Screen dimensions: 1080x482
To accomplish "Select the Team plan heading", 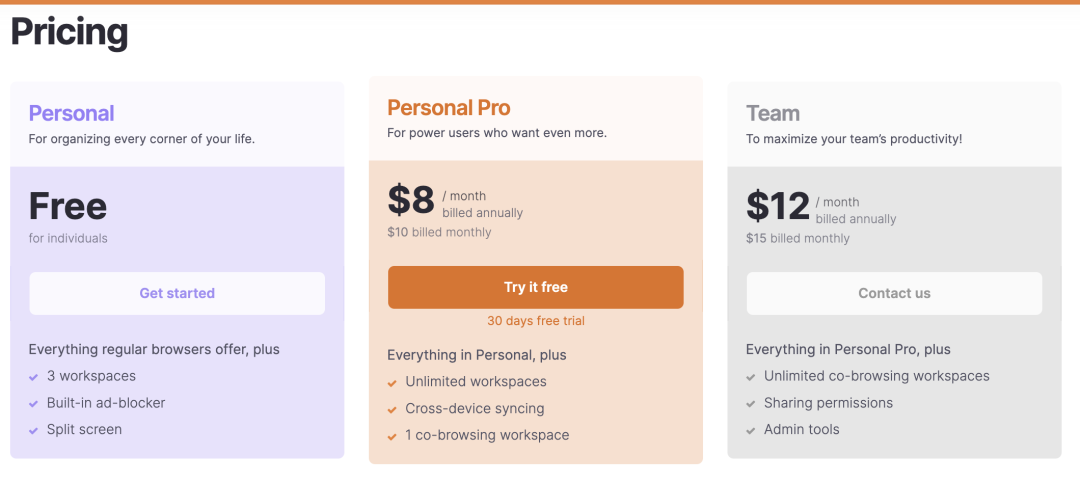I will tap(773, 114).
